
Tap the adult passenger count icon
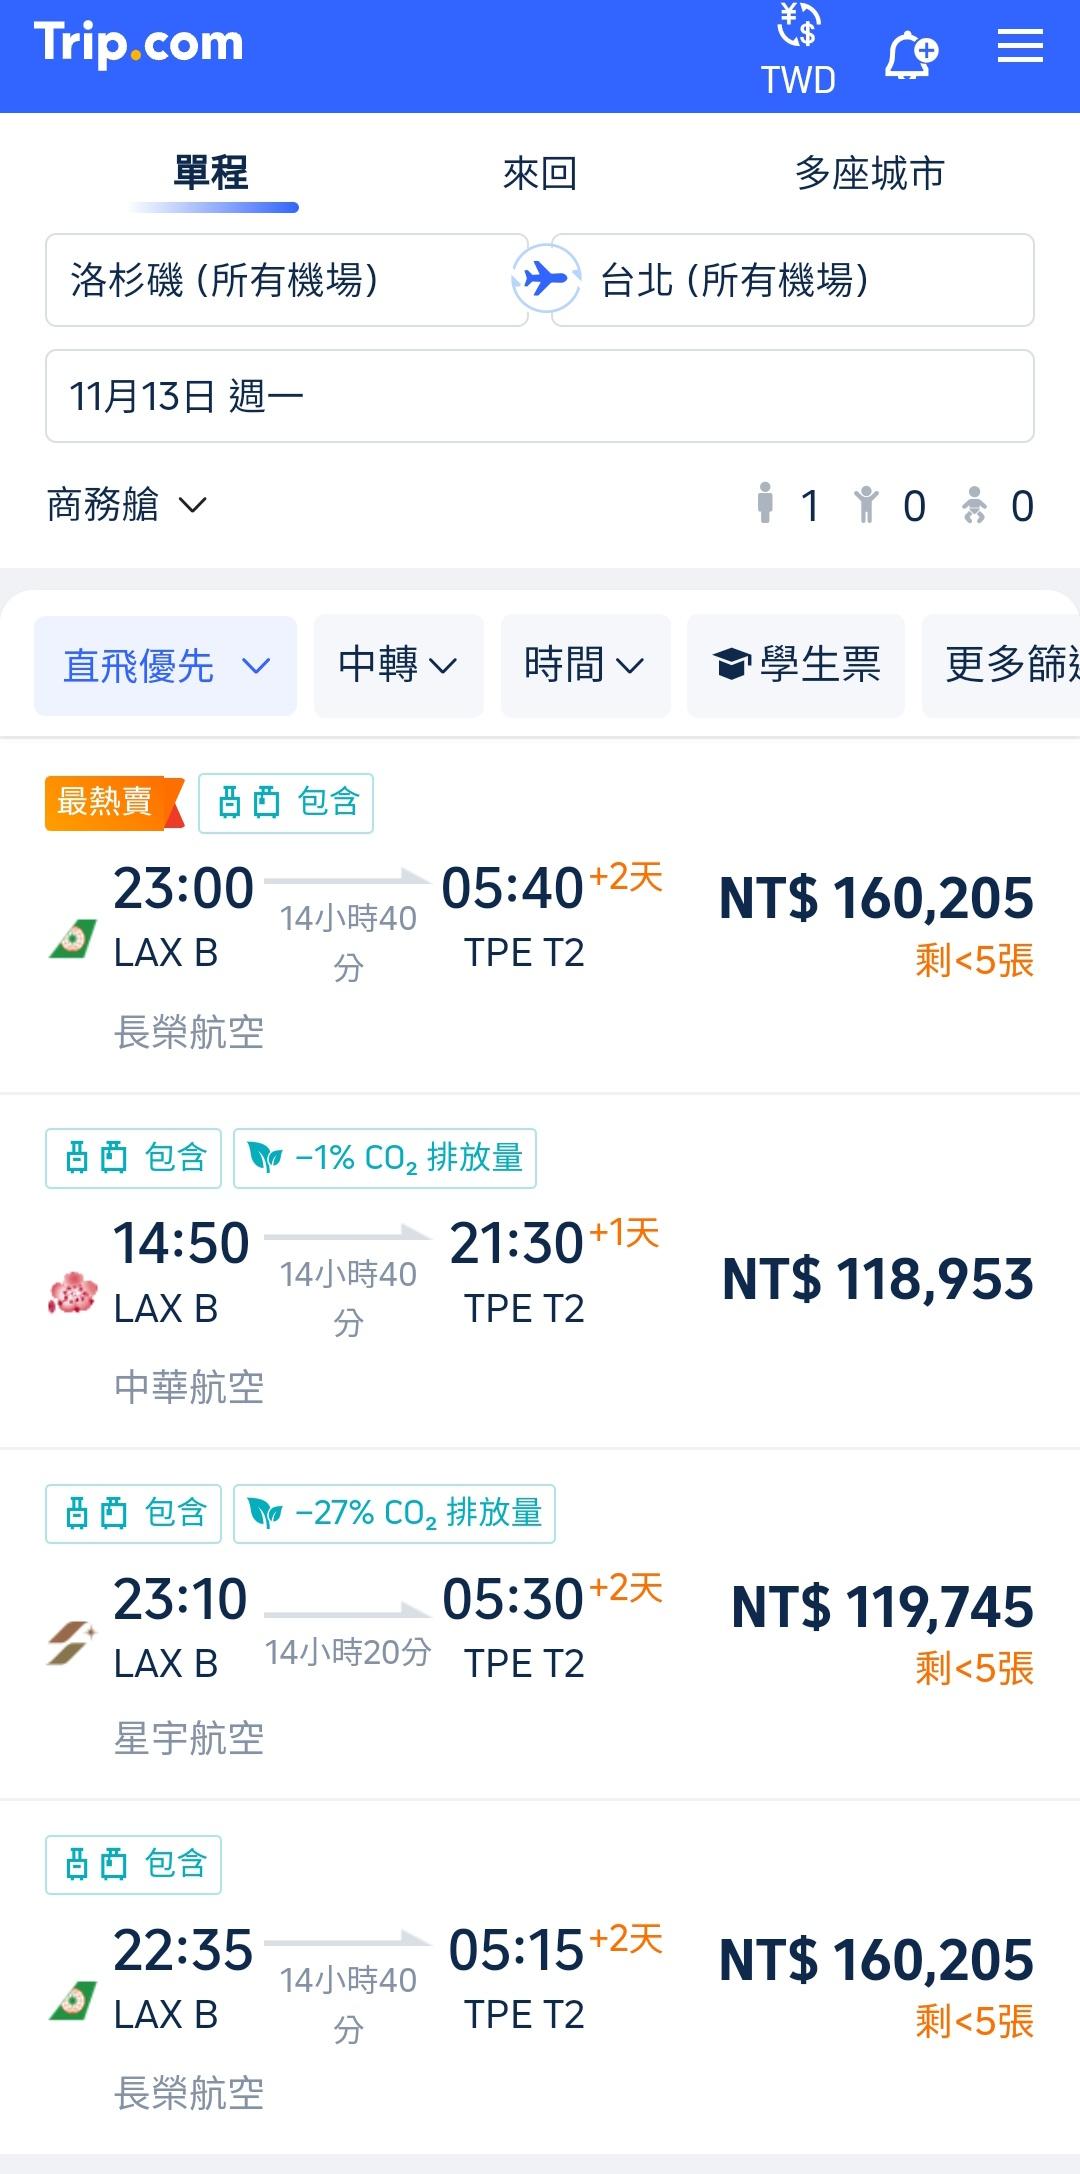click(766, 504)
